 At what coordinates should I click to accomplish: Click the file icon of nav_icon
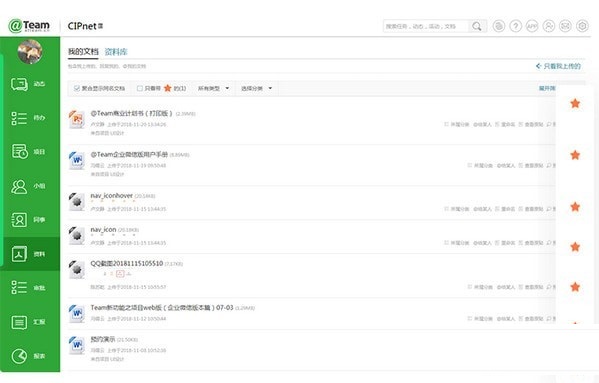click(76, 235)
